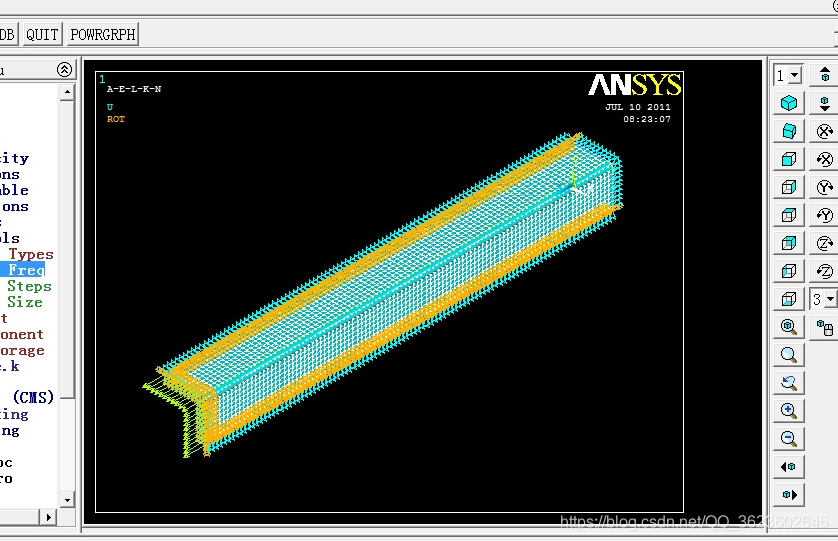The width and height of the screenshot is (838, 541).
Task: Click the Oblique View tilted cube icon
Action: click(x=789, y=131)
